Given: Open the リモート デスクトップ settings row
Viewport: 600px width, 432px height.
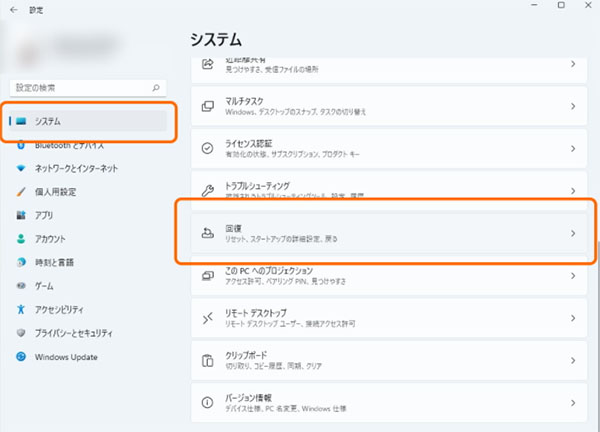Looking at the screenshot, I should [x=389, y=318].
